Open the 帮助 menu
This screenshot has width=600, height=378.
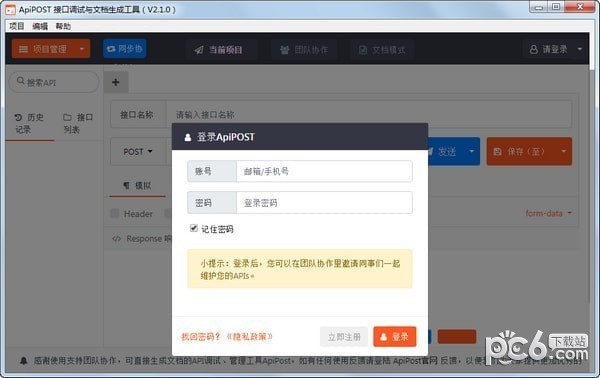point(63,26)
